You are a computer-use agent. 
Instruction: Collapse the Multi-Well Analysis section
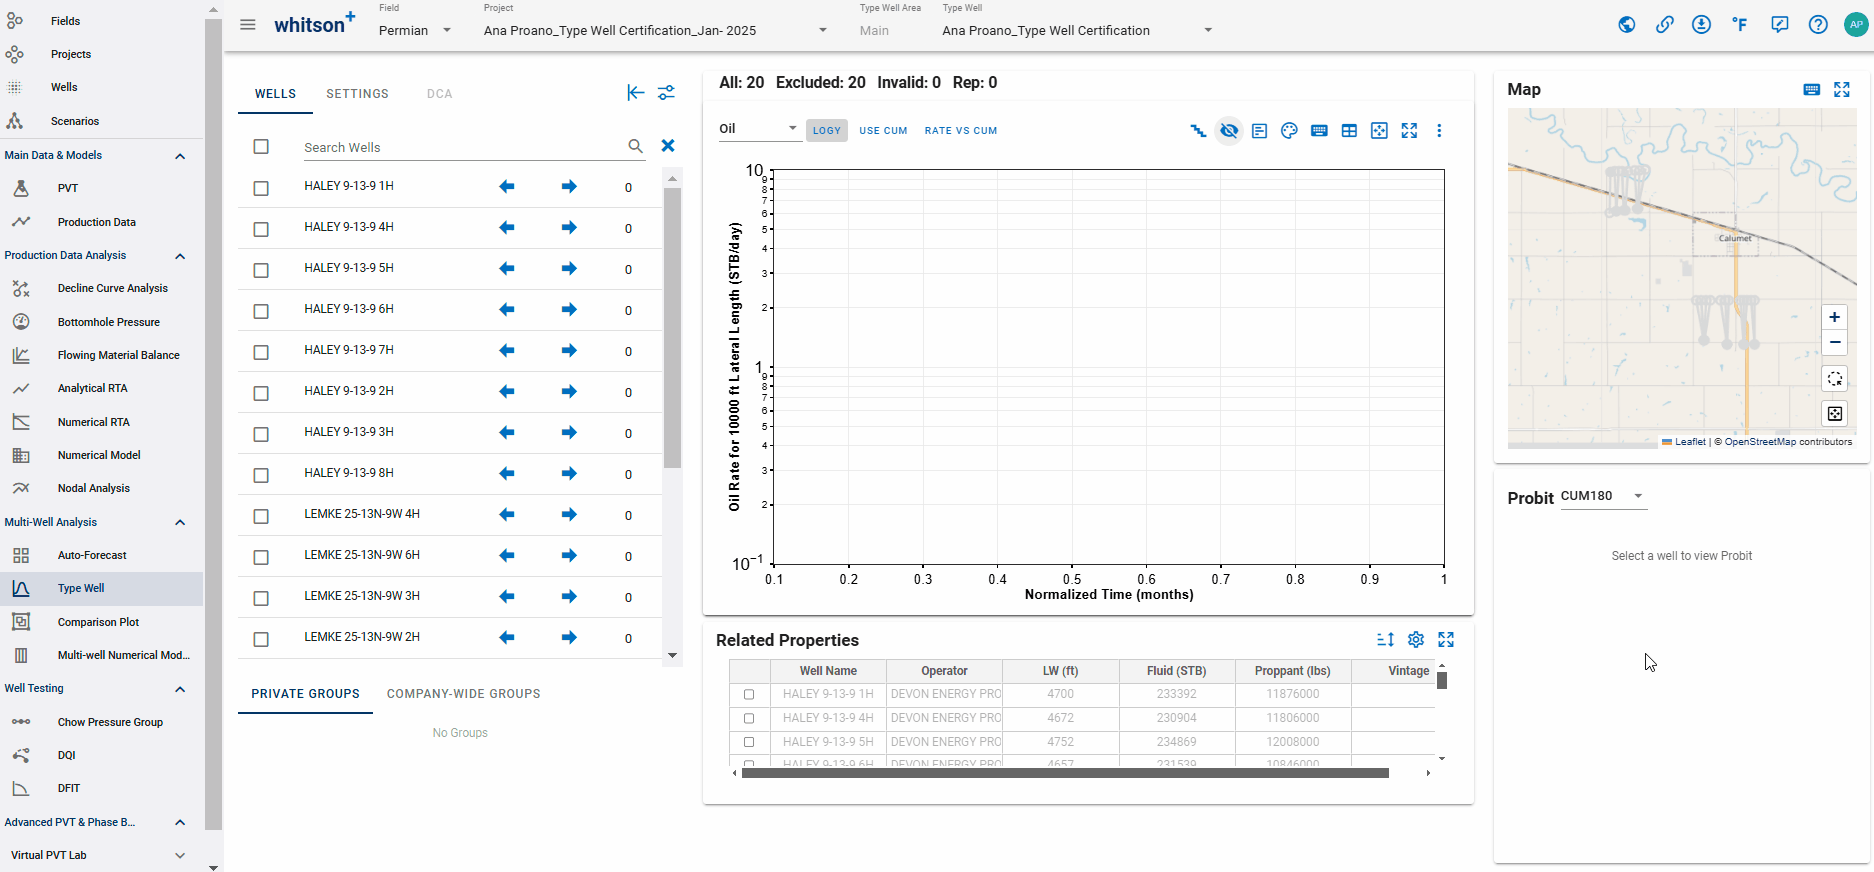pyautogui.click(x=180, y=522)
